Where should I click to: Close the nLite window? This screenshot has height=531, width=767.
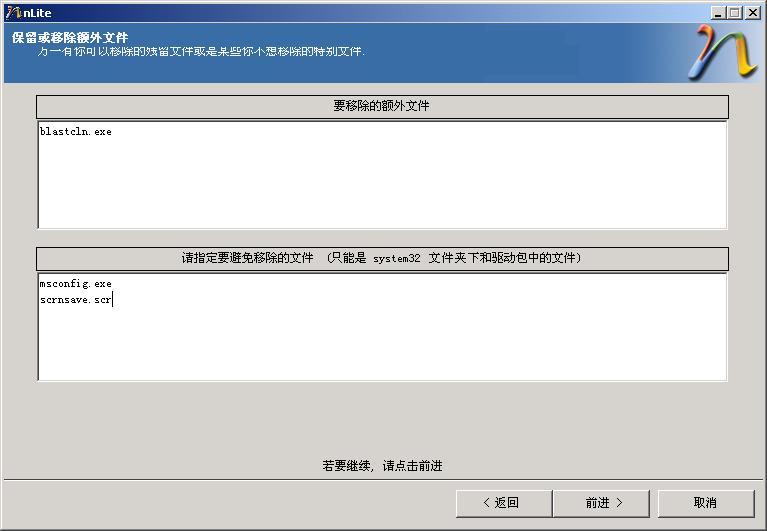pos(752,13)
